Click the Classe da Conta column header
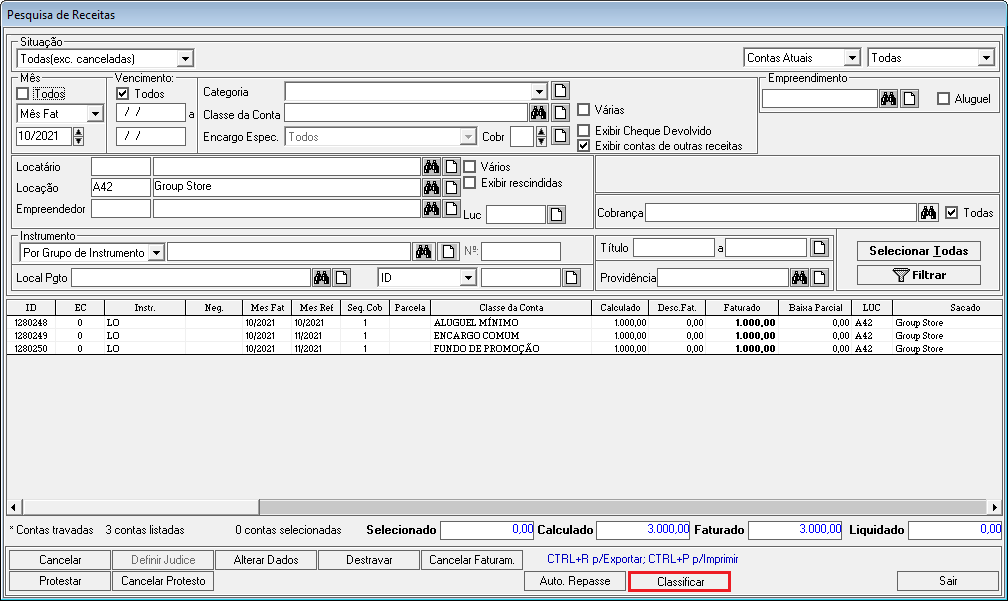This screenshot has width=1008, height=601. 511,308
